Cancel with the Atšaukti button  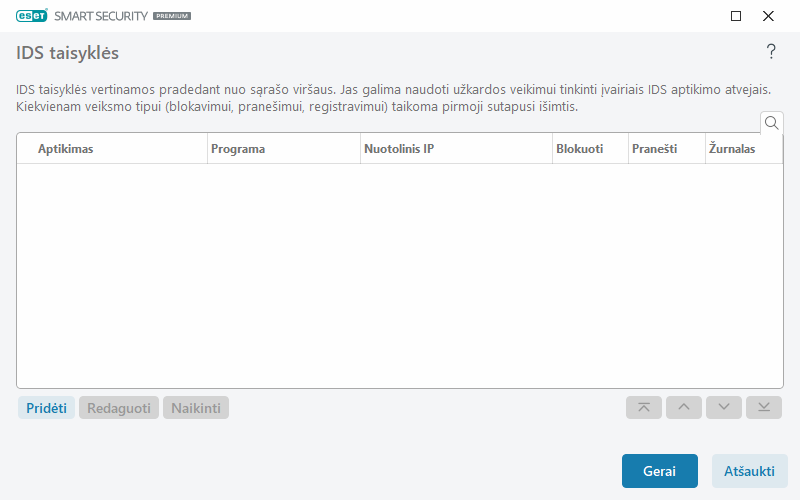pyautogui.click(x=749, y=471)
